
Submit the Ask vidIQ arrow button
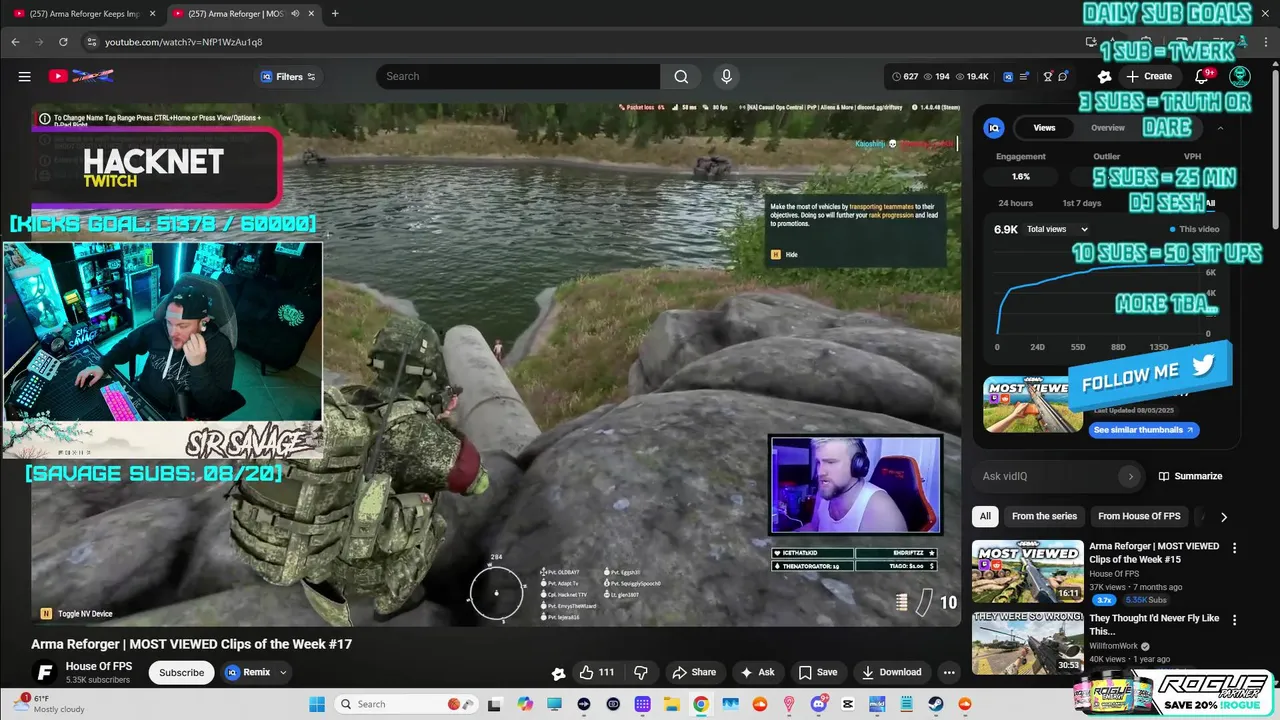1131,476
